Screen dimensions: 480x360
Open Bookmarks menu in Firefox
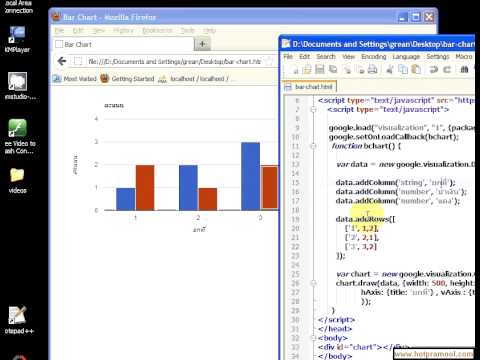(157, 31)
